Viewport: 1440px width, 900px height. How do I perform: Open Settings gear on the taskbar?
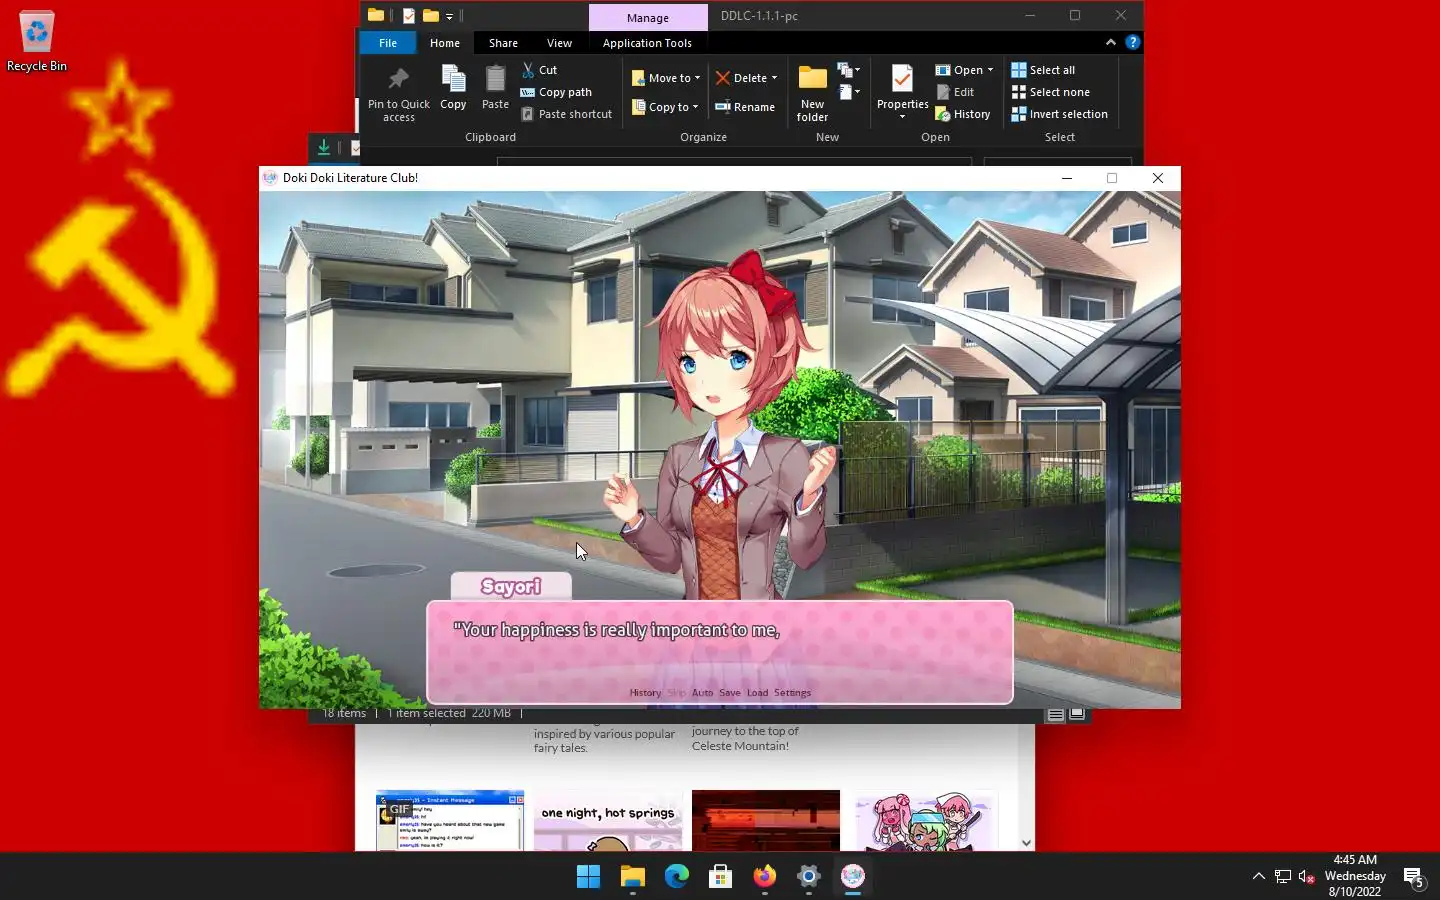(809, 877)
